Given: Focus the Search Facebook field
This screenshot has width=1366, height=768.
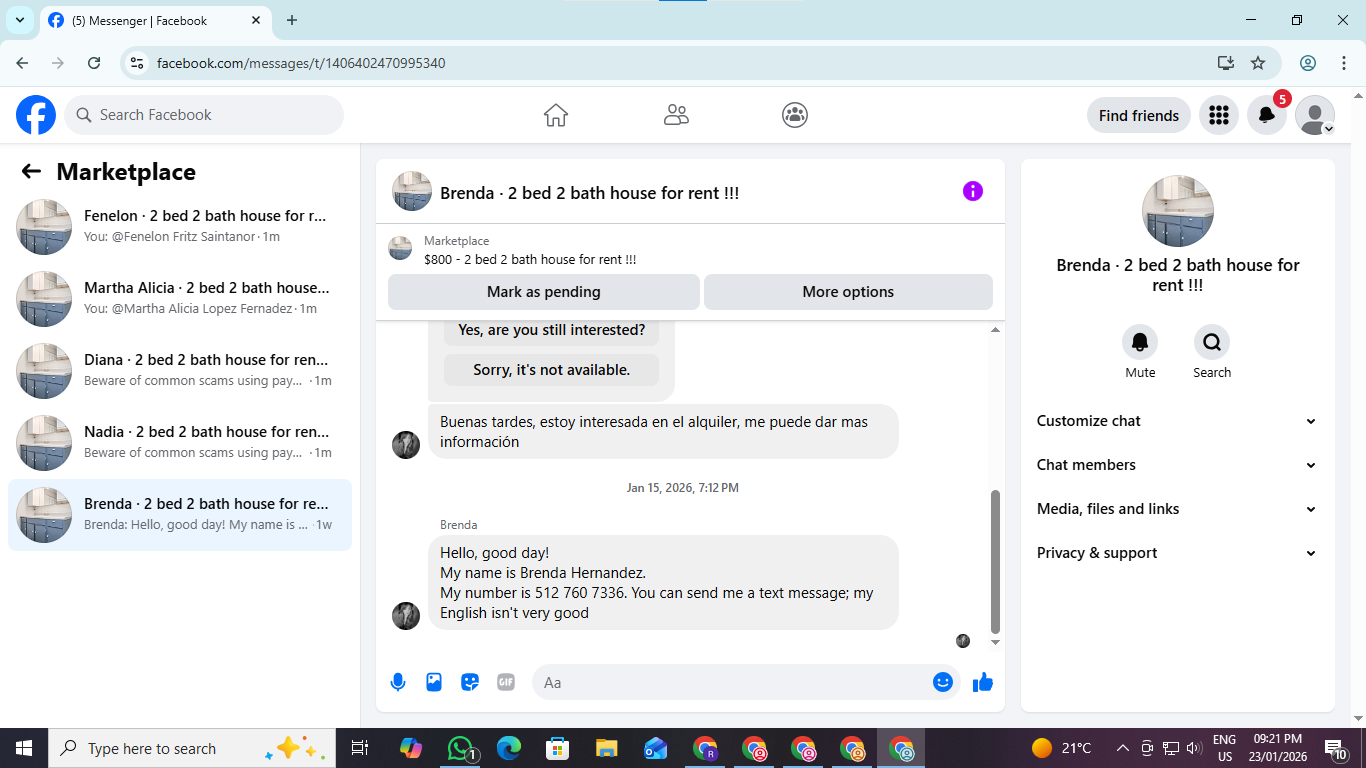Looking at the screenshot, I should tap(204, 115).
